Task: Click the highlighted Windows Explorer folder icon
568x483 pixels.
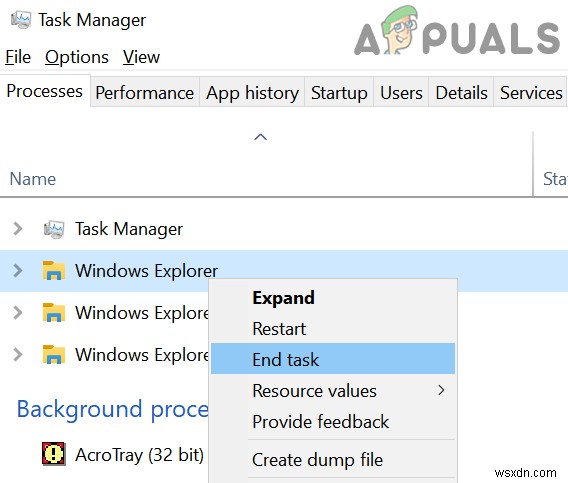Action: [54, 271]
